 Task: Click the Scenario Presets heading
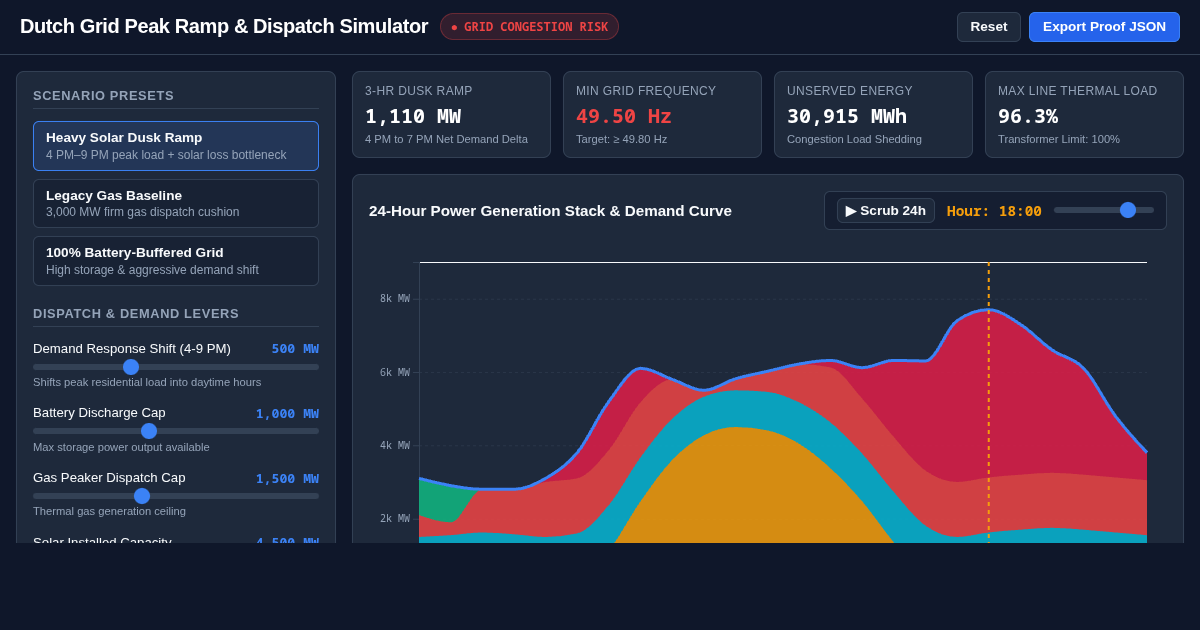tap(104, 96)
